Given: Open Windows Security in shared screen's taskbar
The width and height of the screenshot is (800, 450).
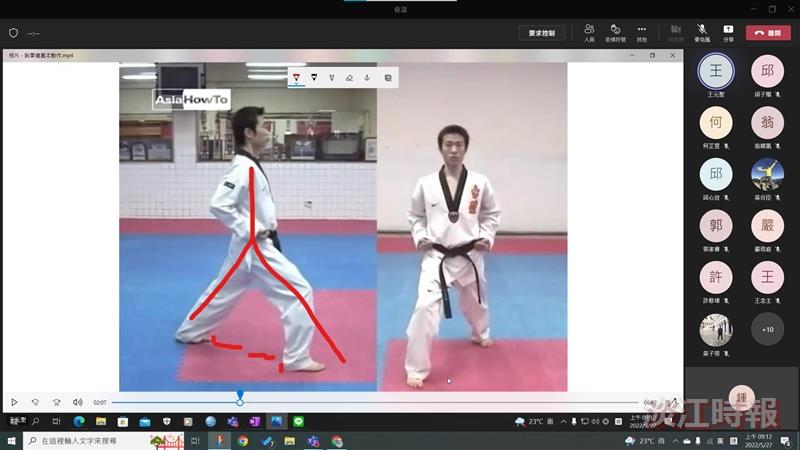Looking at the screenshot, I should [167, 421].
